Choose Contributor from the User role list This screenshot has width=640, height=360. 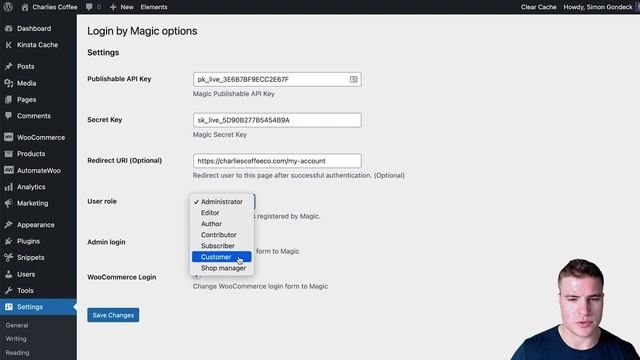point(222,235)
